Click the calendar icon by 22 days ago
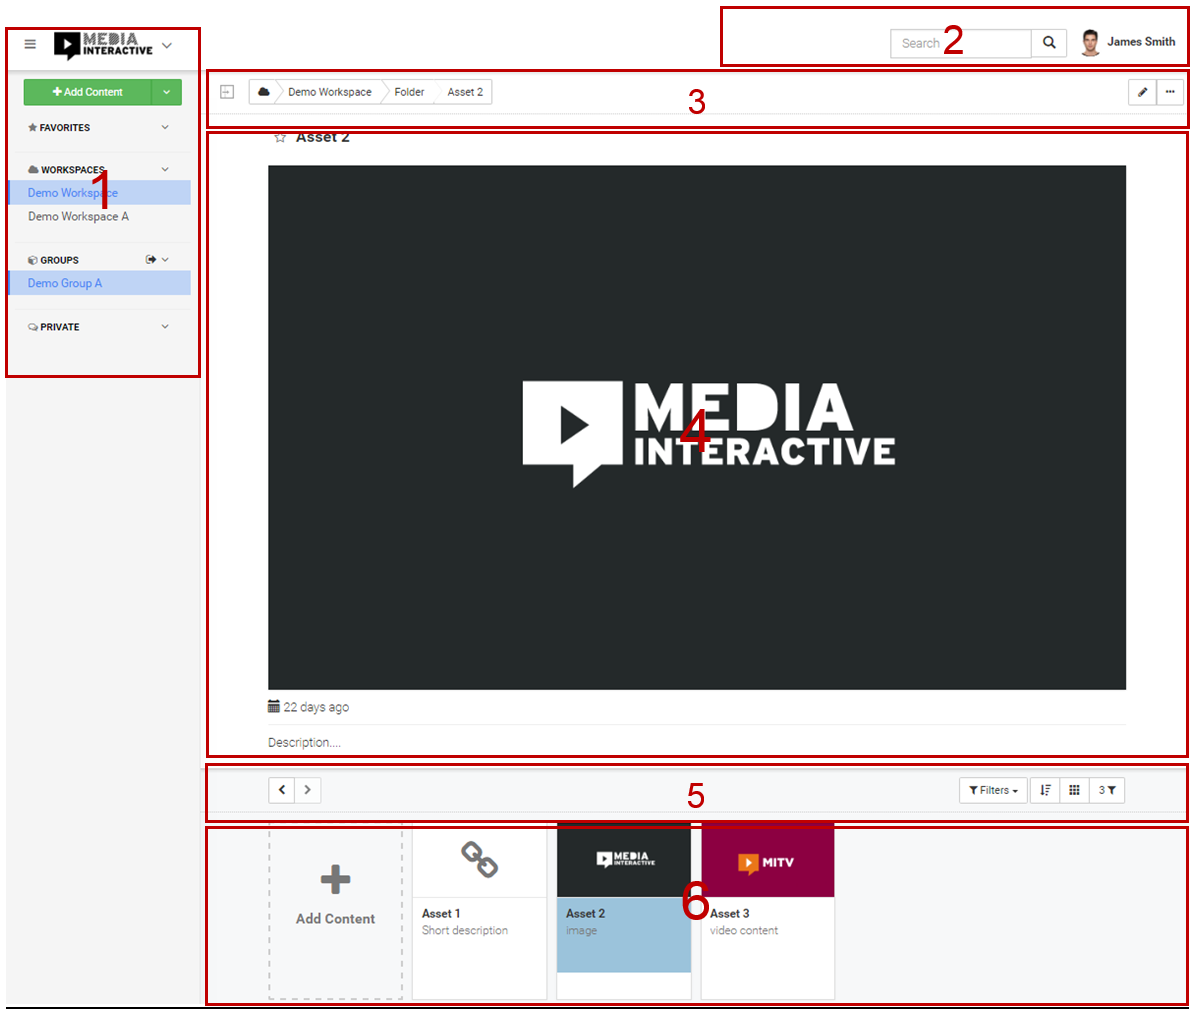 pos(274,707)
